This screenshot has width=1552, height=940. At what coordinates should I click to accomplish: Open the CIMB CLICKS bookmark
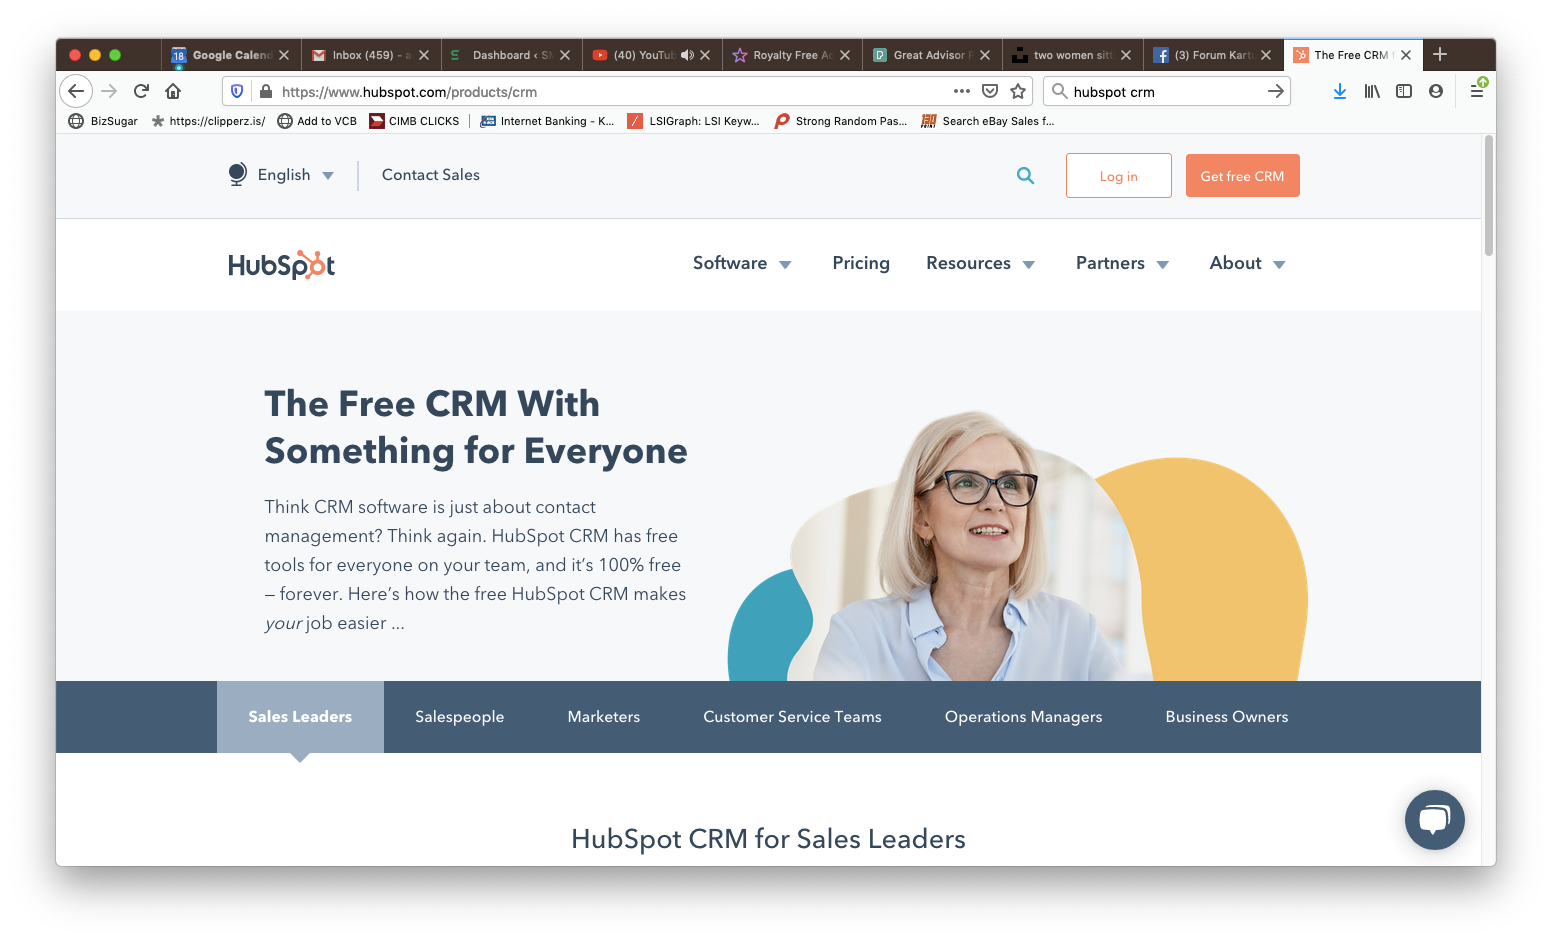click(414, 121)
